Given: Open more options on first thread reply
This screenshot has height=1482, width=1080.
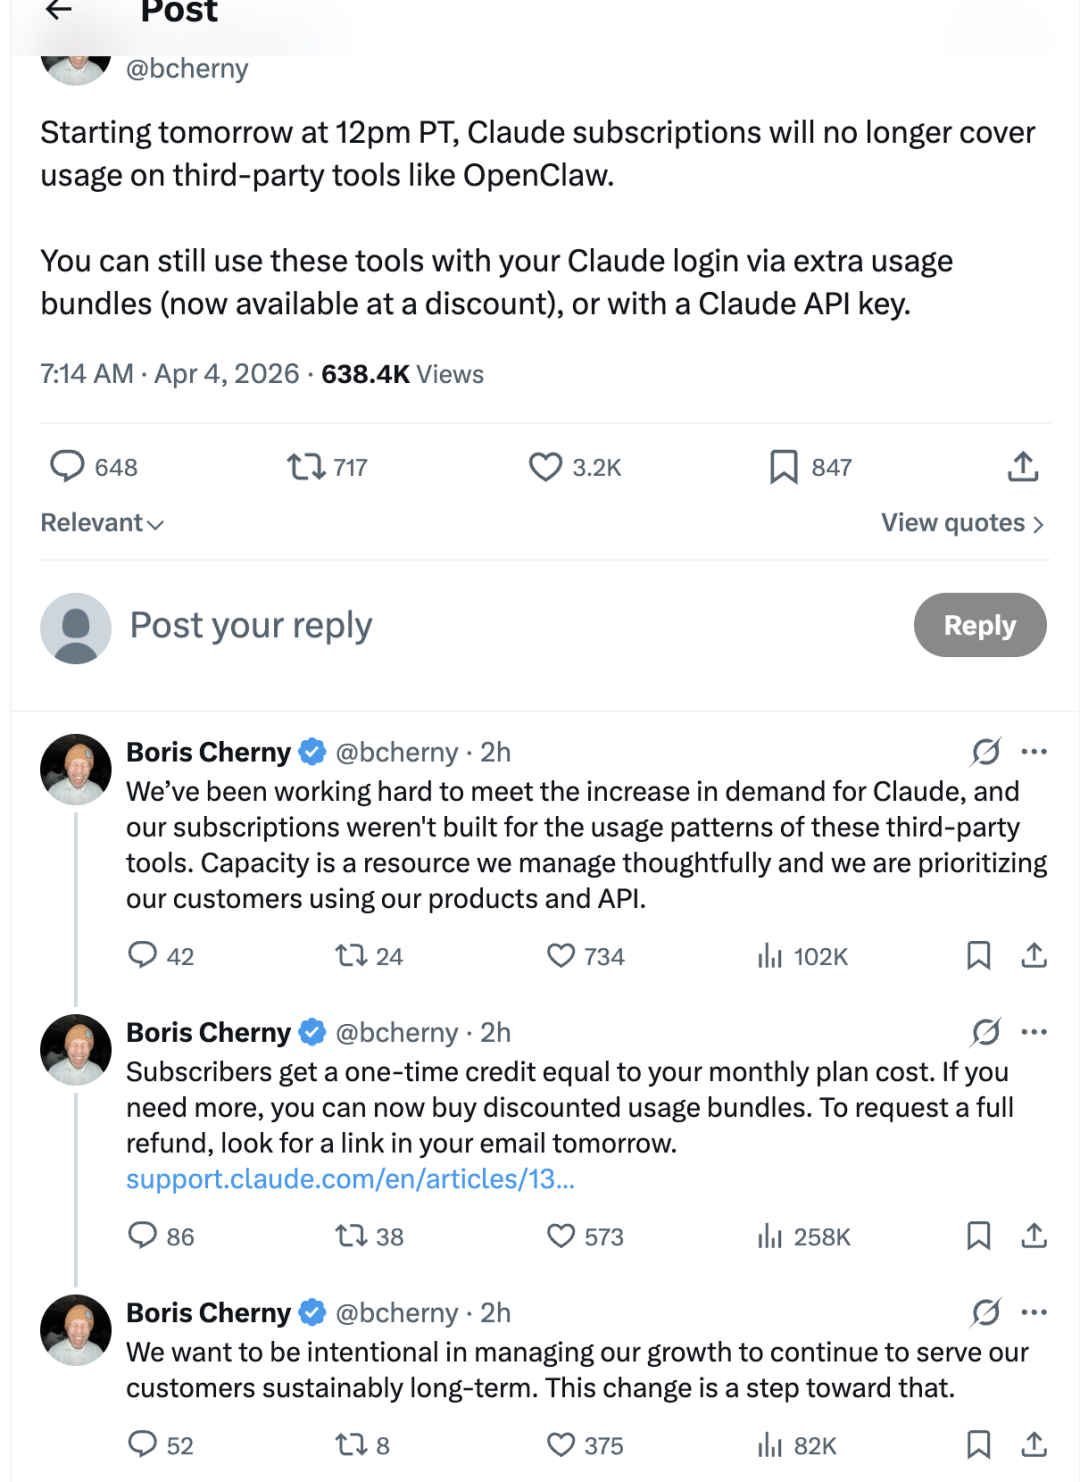Looking at the screenshot, I should (x=1034, y=751).
